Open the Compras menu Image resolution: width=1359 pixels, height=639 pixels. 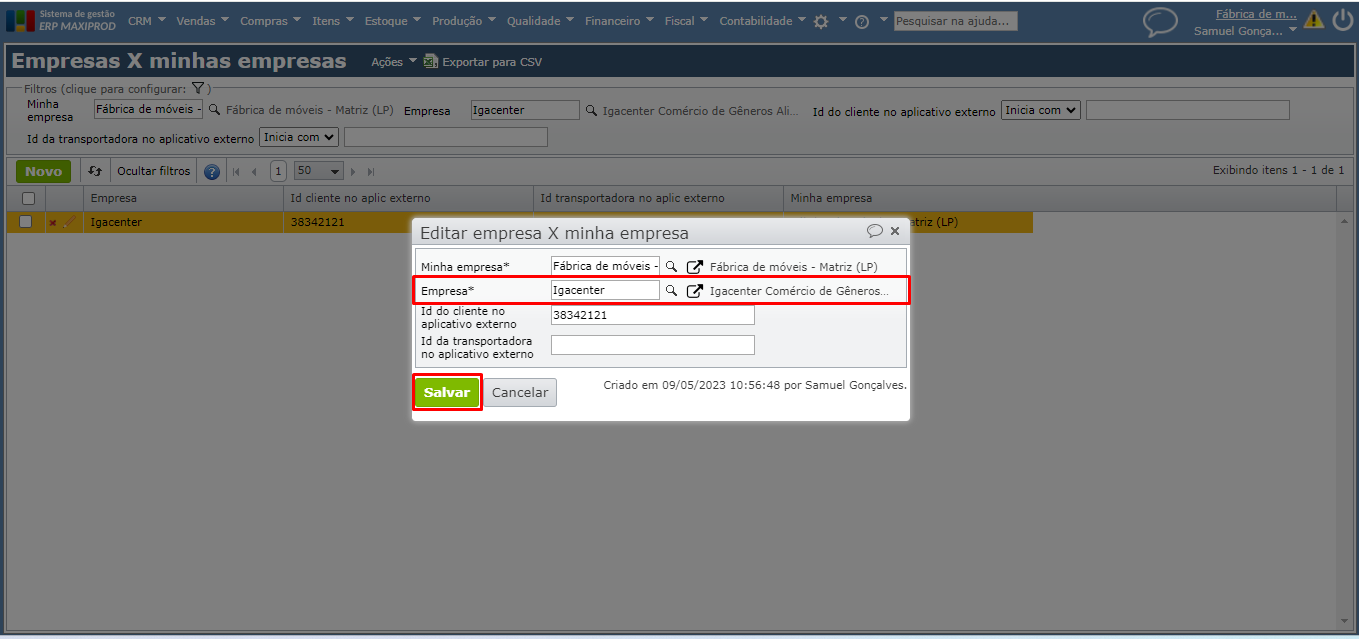click(270, 21)
